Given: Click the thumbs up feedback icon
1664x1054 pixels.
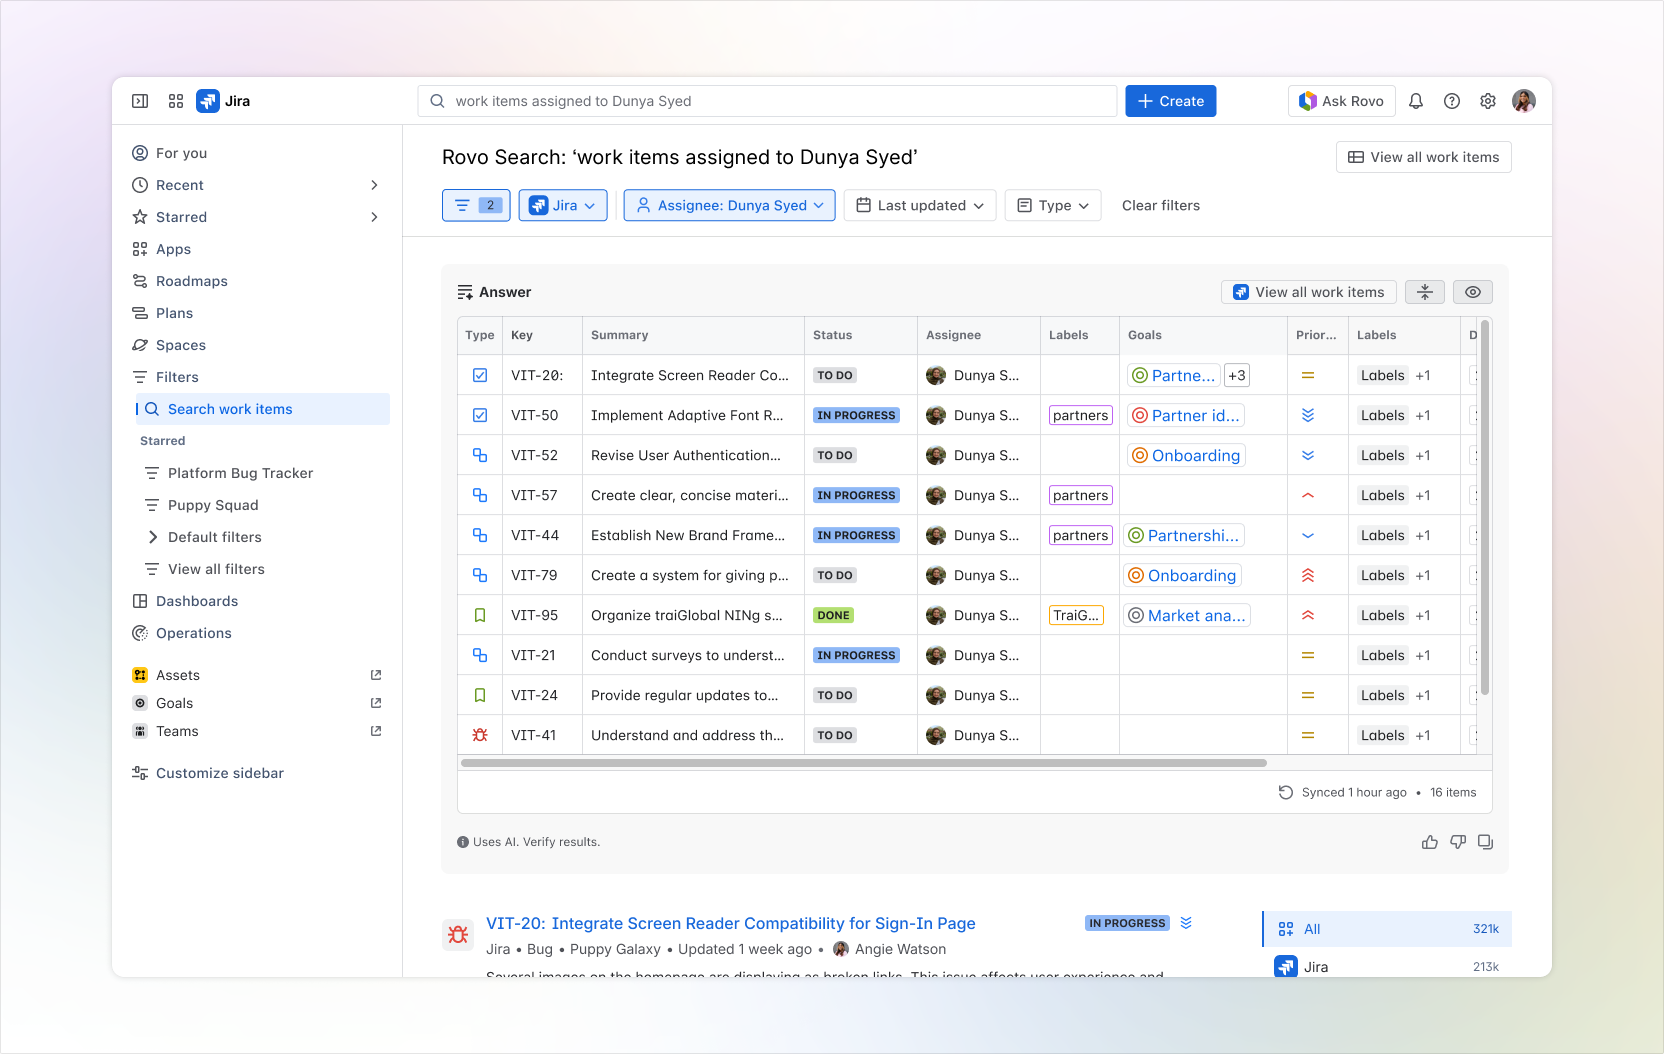Looking at the screenshot, I should (1430, 842).
